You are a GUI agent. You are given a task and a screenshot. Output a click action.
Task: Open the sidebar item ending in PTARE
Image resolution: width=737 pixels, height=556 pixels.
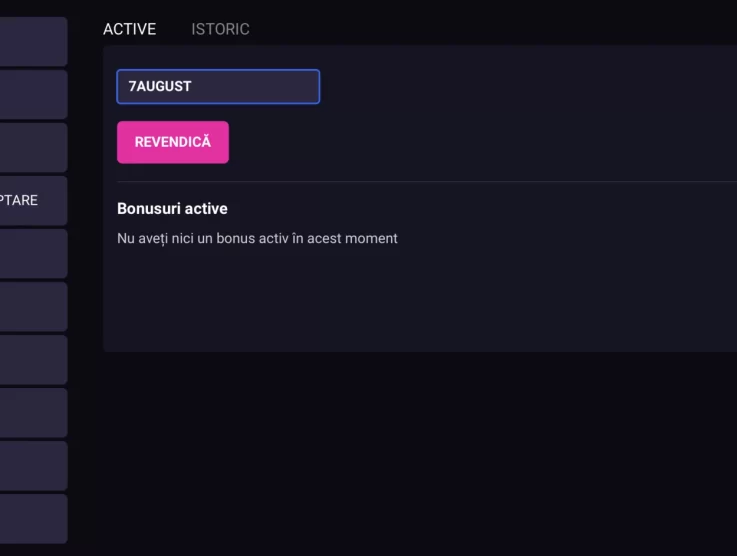click(33, 201)
